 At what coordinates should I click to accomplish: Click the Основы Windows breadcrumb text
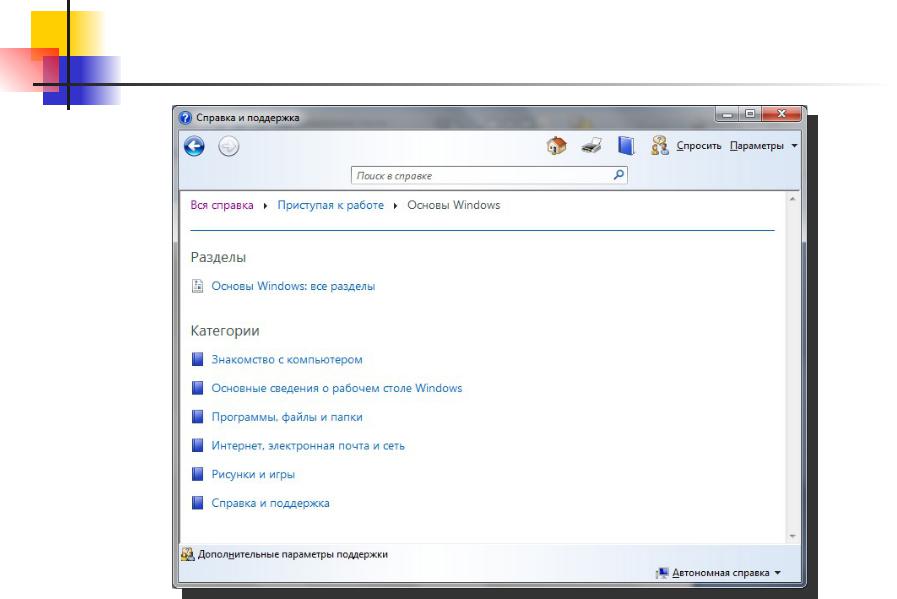click(454, 205)
